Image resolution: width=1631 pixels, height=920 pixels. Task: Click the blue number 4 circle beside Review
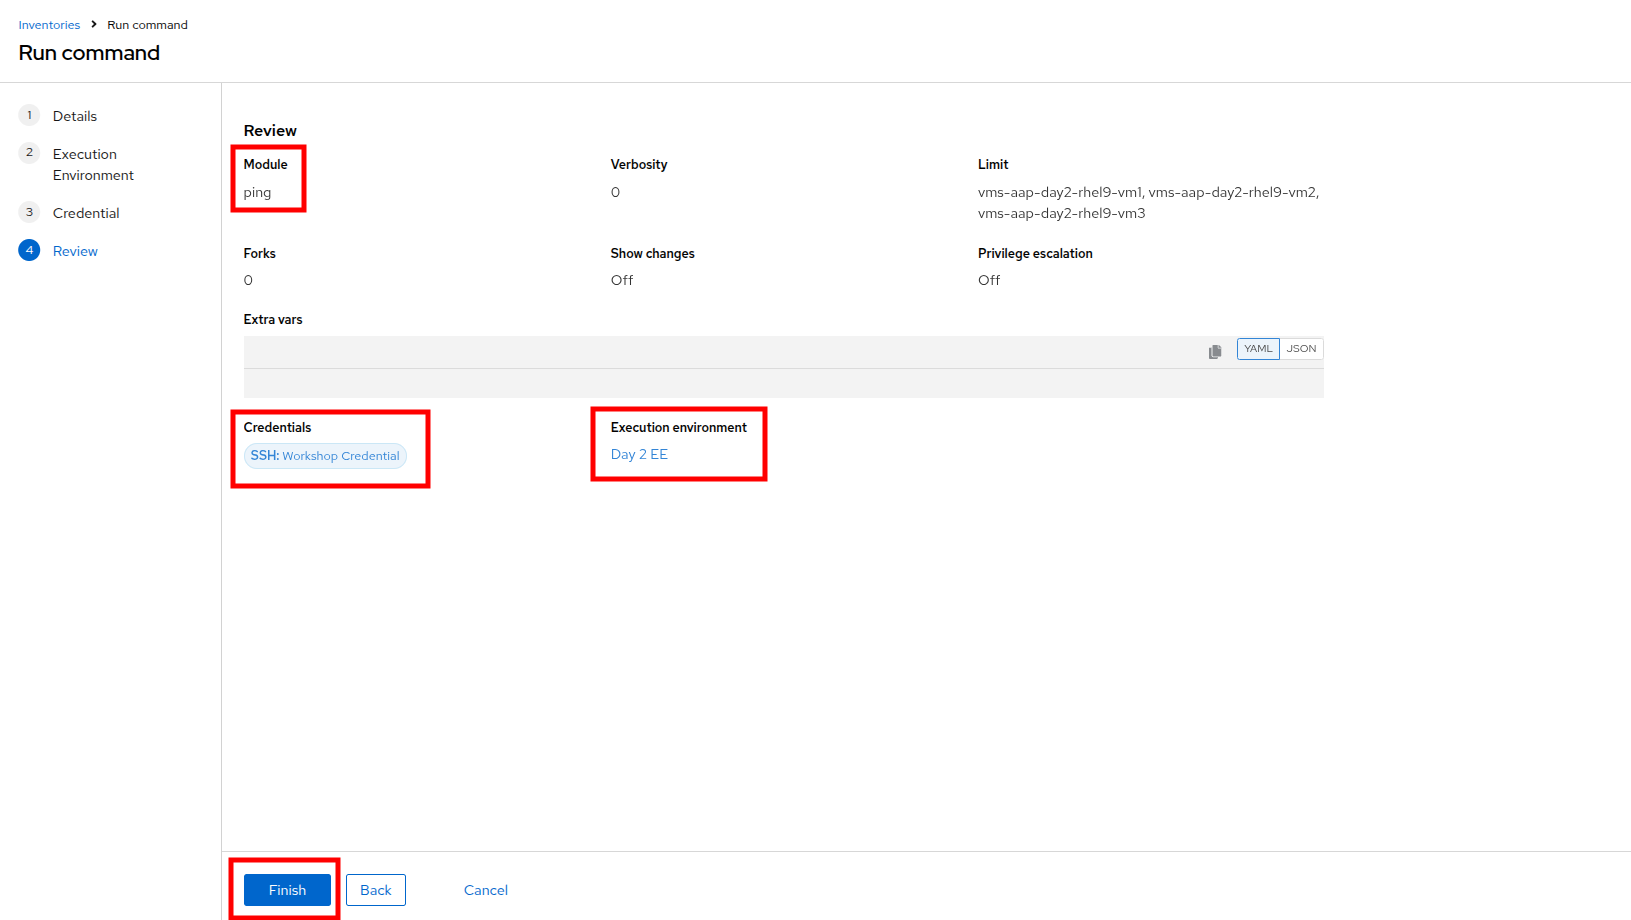29,250
